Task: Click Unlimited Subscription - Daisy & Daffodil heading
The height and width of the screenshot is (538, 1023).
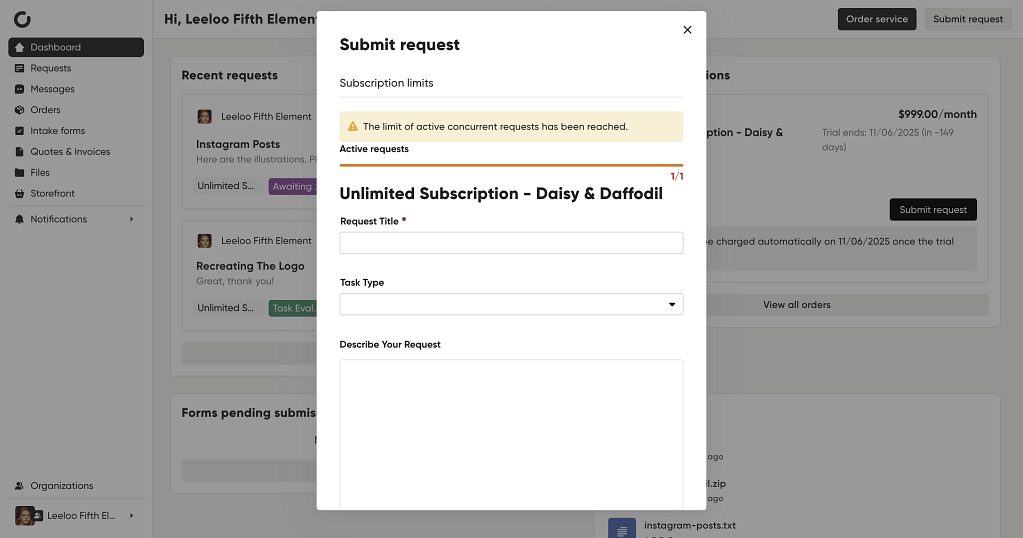Action: click(501, 194)
